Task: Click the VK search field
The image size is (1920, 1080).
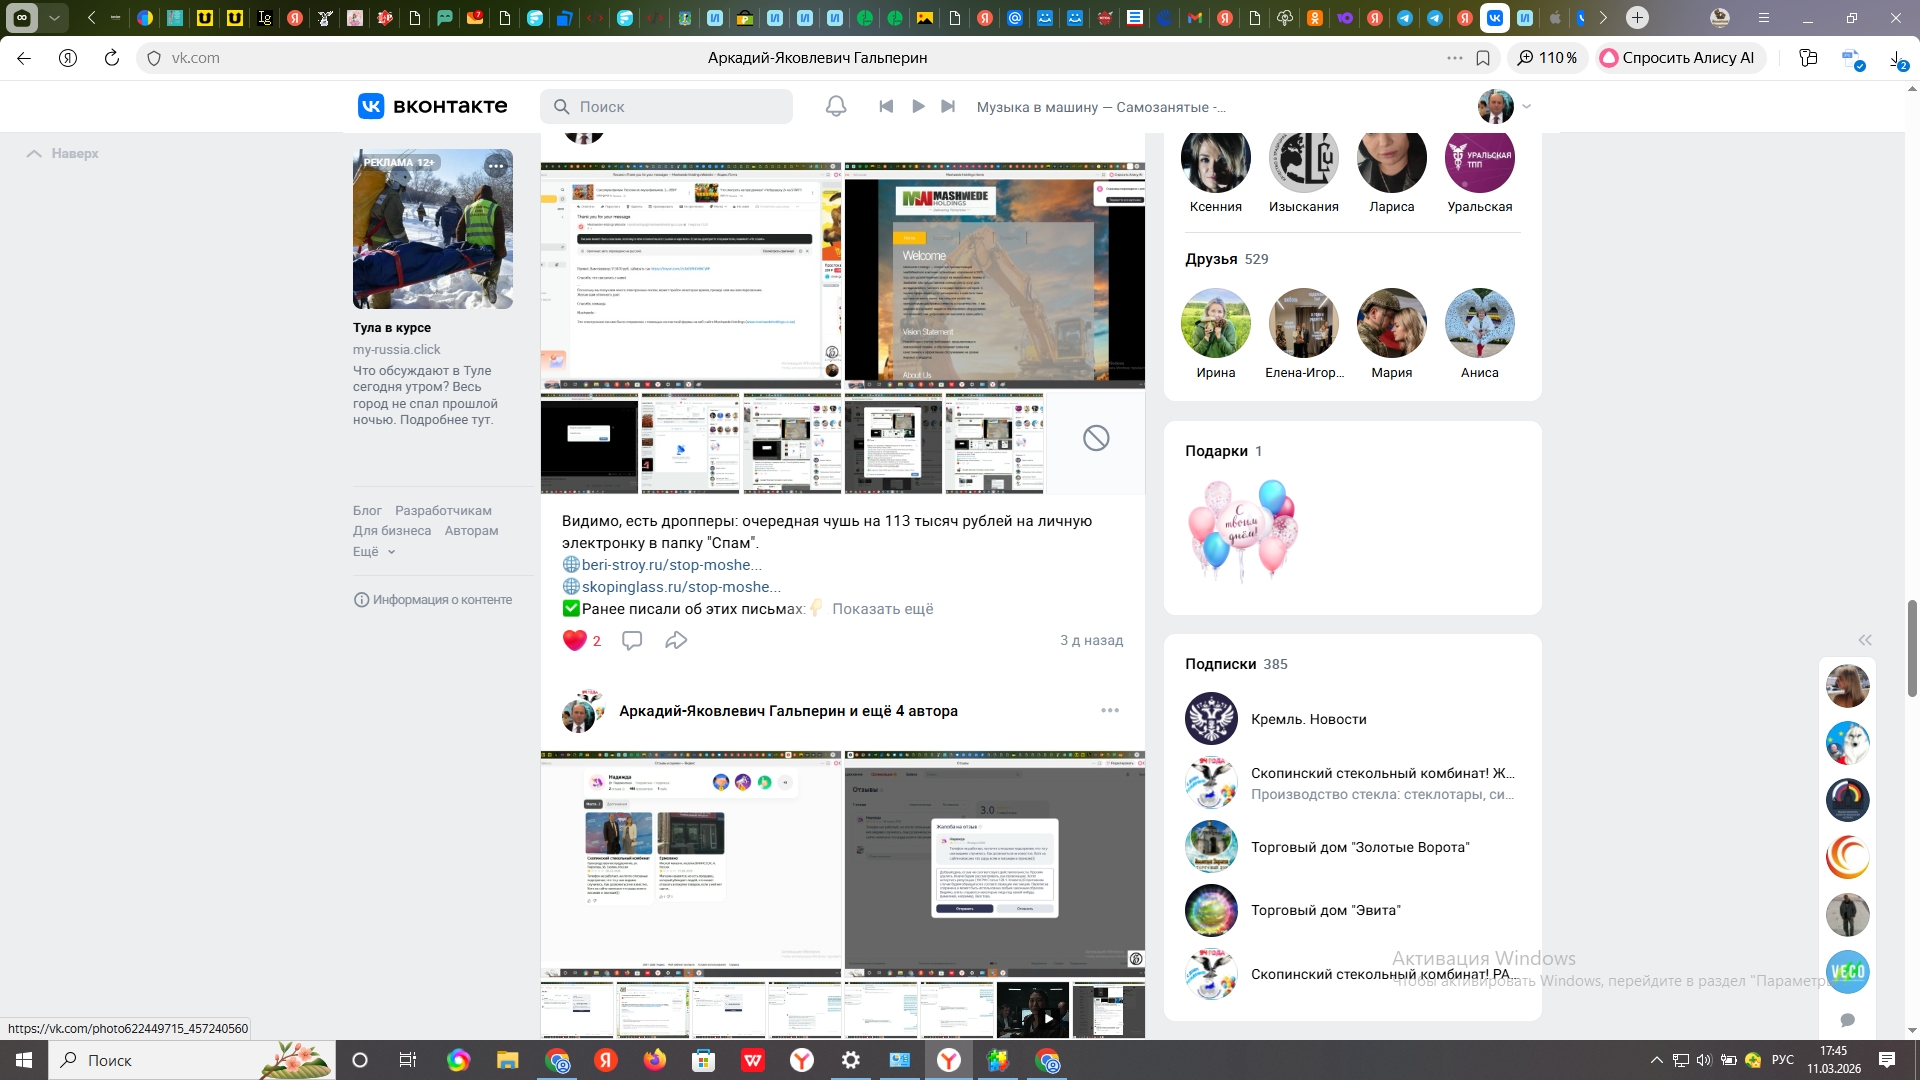Action: pos(667,106)
